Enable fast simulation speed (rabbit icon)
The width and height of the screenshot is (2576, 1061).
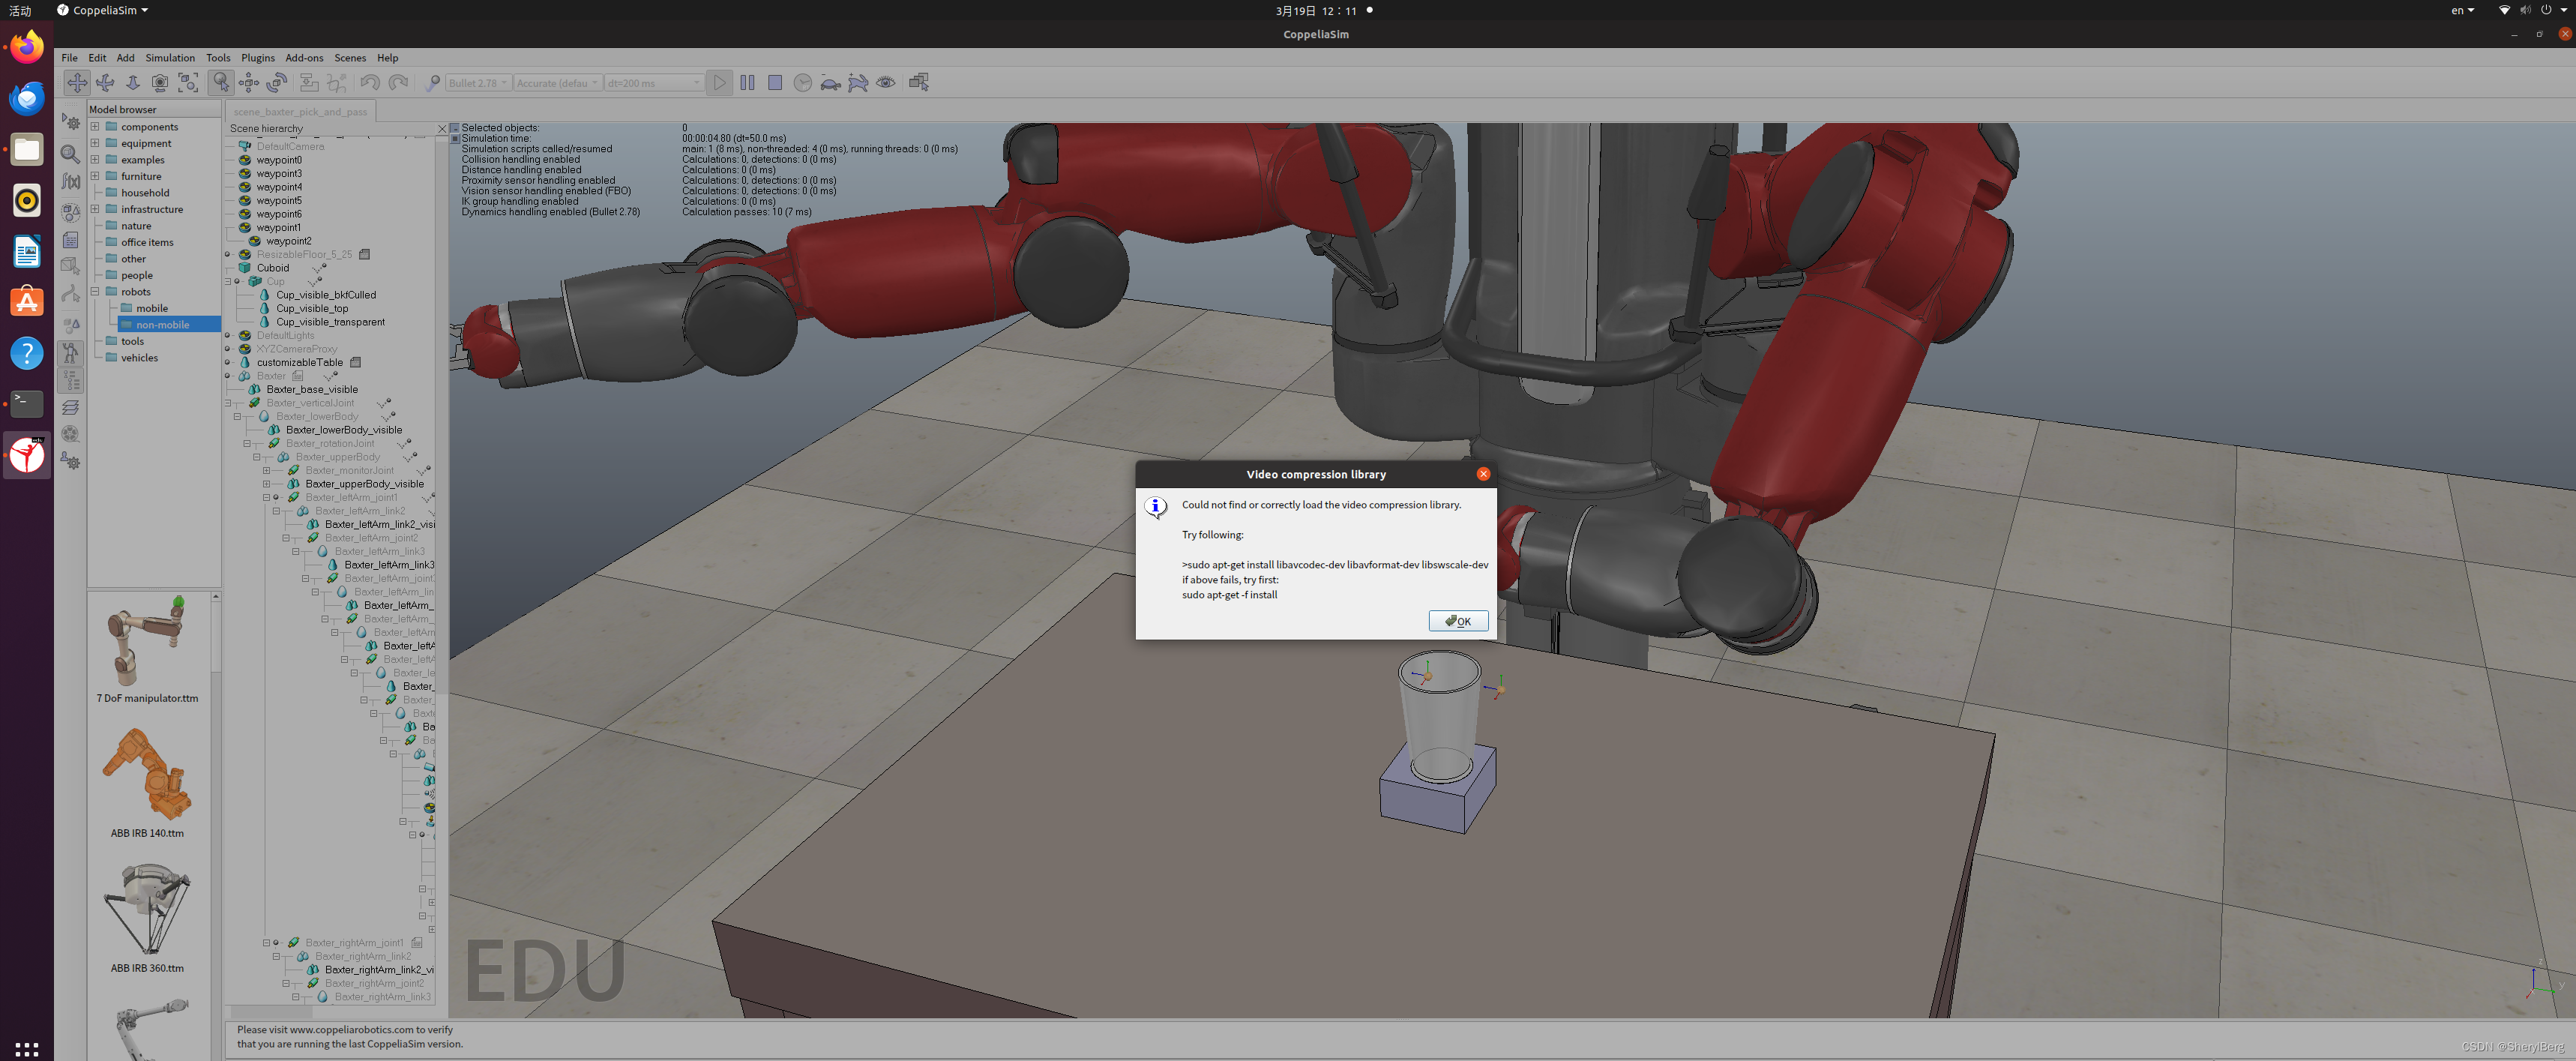pos(860,83)
